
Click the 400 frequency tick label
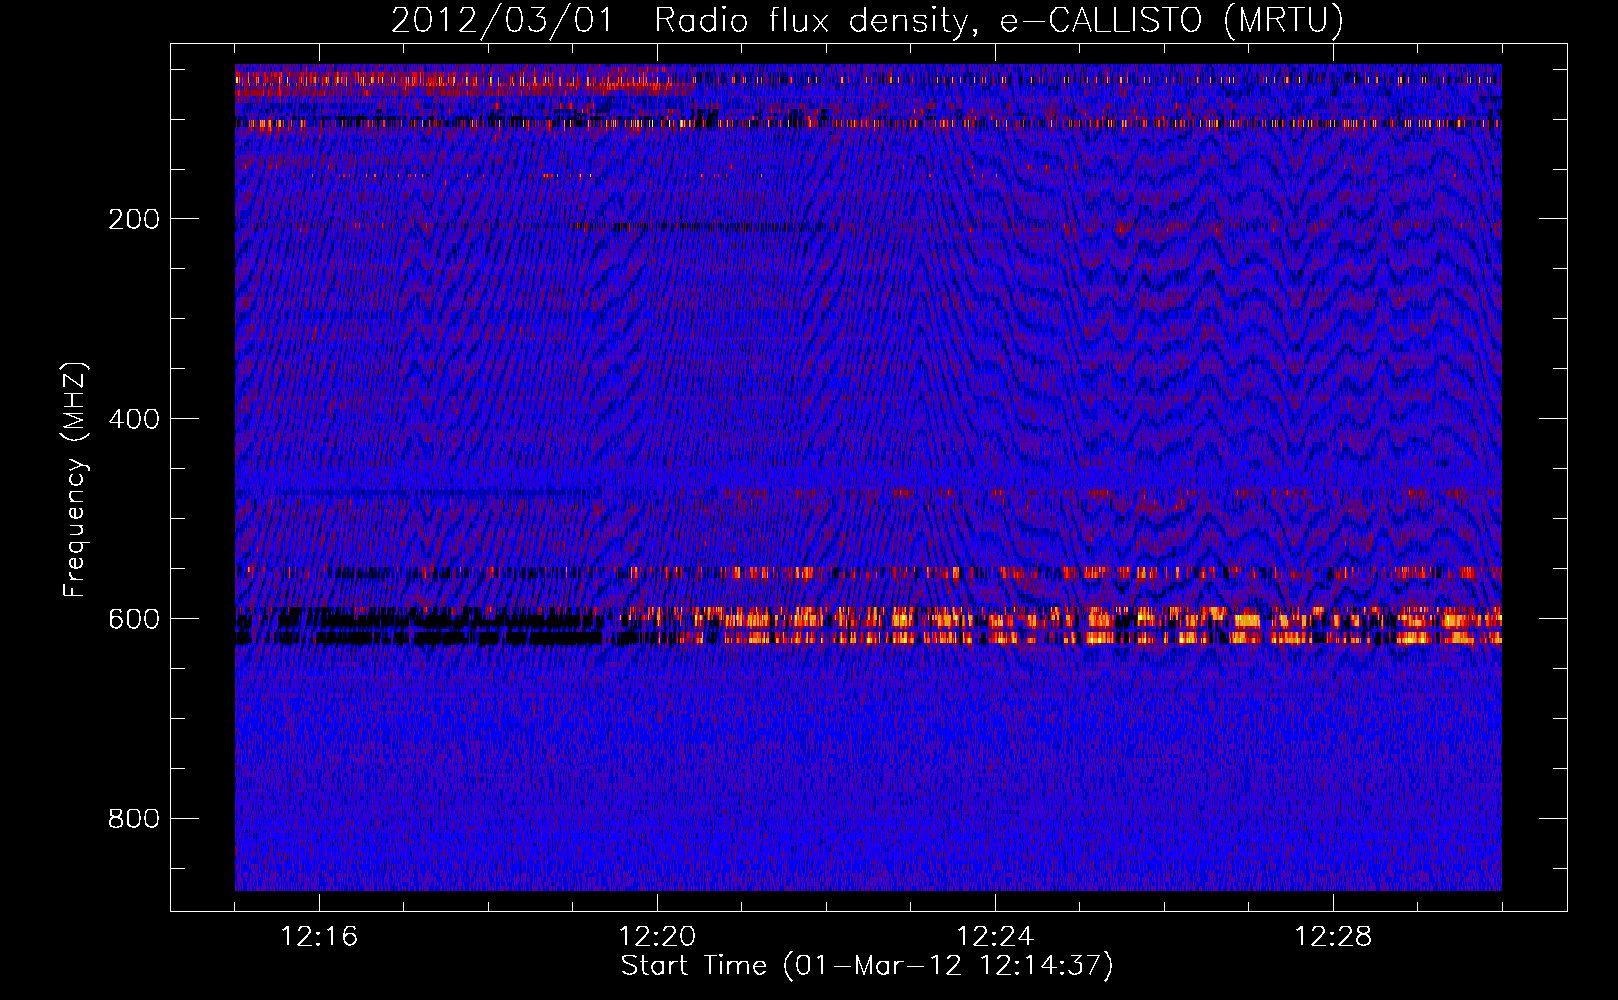click(134, 419)
